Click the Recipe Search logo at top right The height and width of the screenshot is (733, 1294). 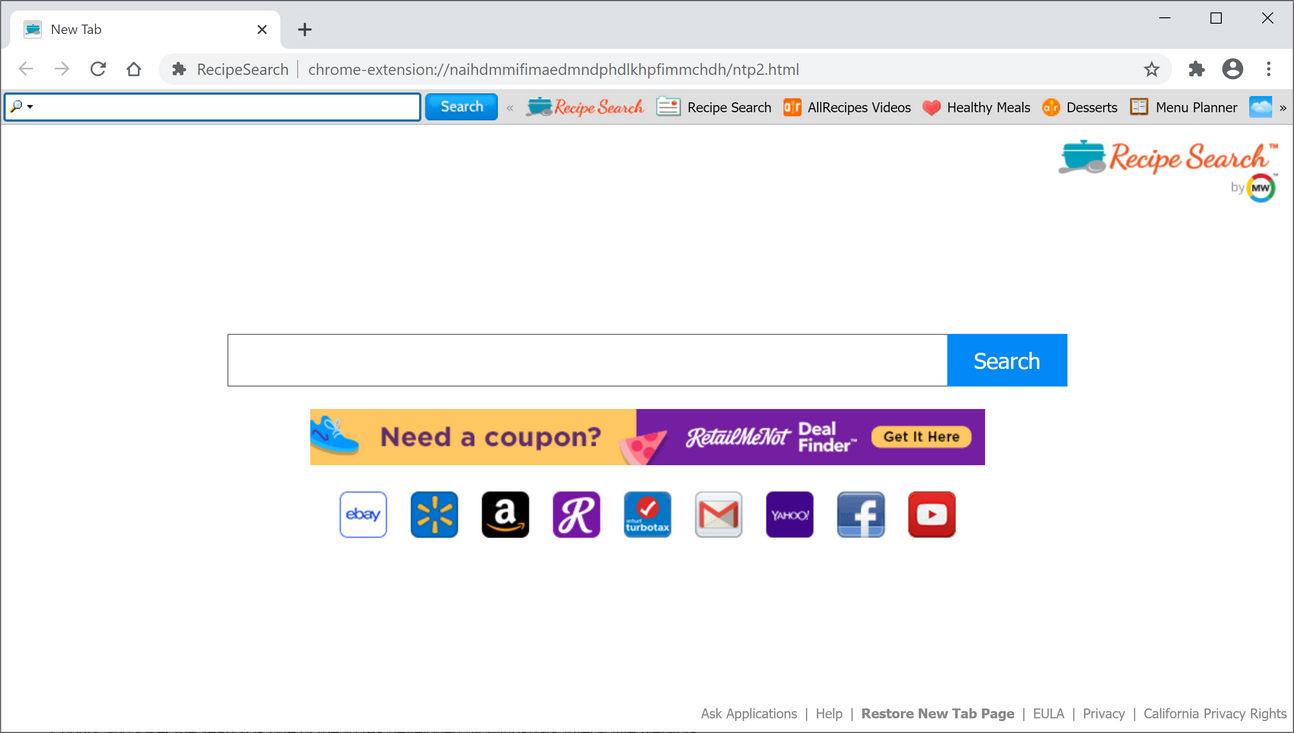(1167, 158)
